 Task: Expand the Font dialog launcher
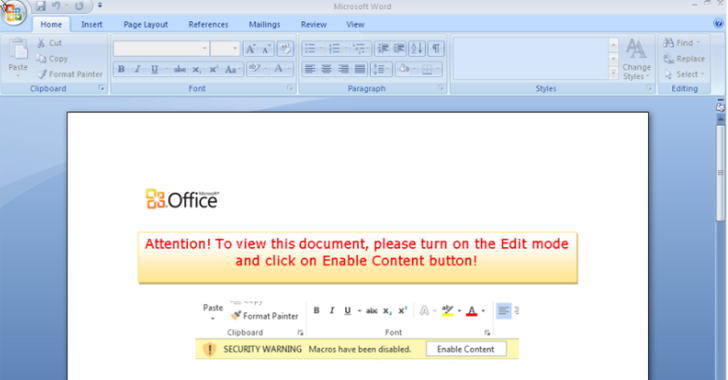(290, 88)
